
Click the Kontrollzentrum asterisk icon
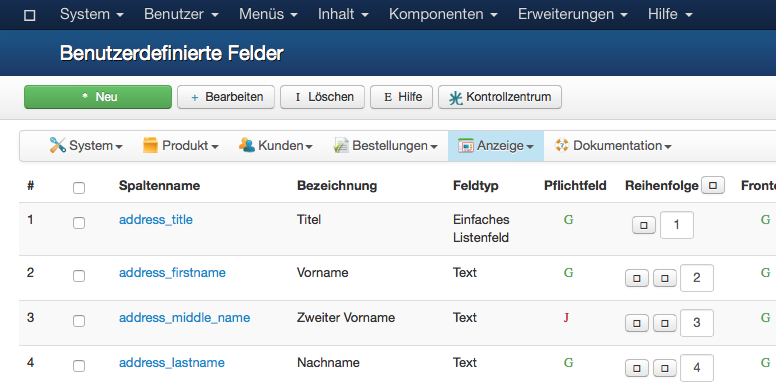click(455, 97)
